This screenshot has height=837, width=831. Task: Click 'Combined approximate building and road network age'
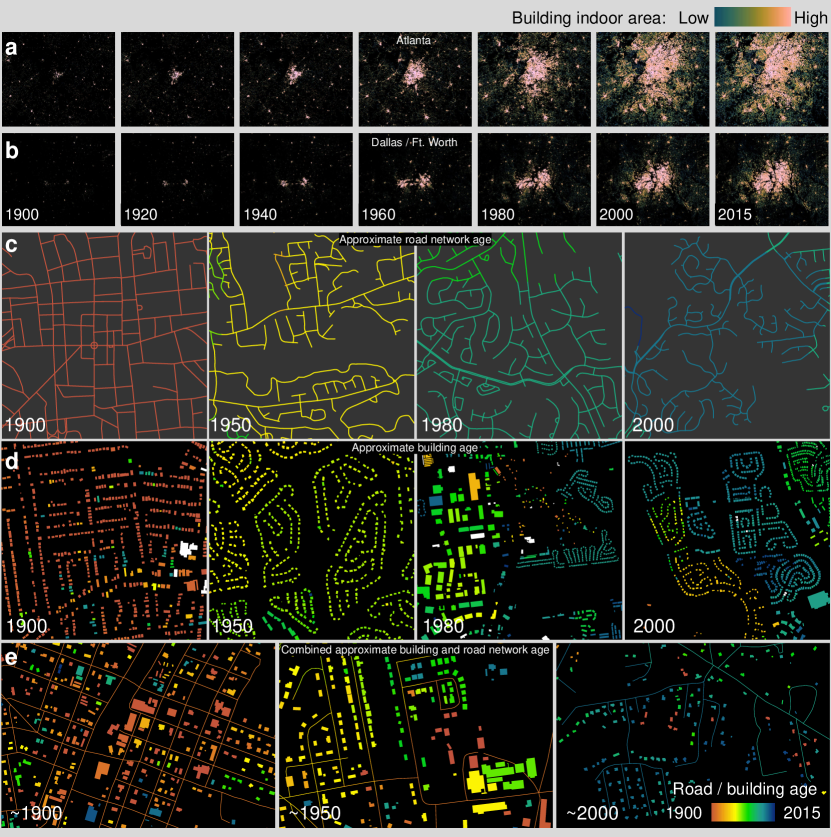coord(415,650)
